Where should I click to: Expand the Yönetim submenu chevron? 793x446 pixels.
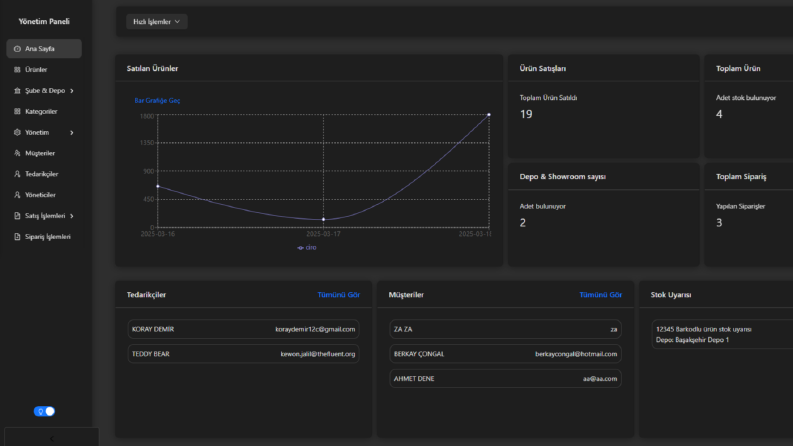(x=72, y=132)
